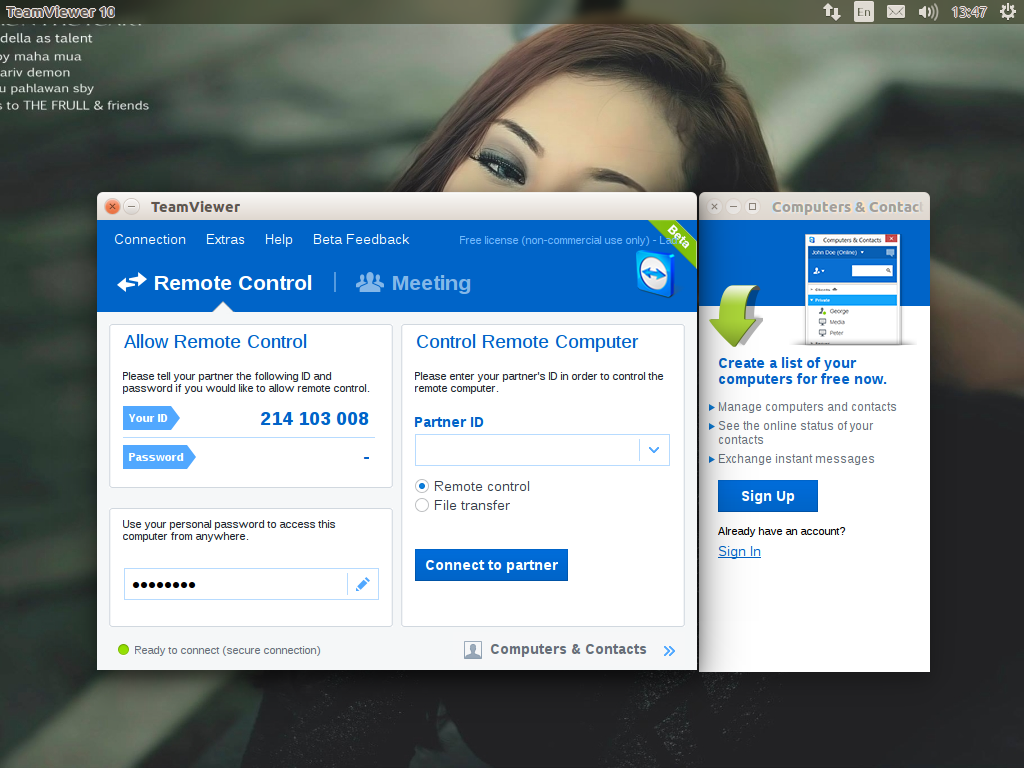Click Connect to partner button
1024x768 pixels.
pyautogui.click(x=491, y=565)
